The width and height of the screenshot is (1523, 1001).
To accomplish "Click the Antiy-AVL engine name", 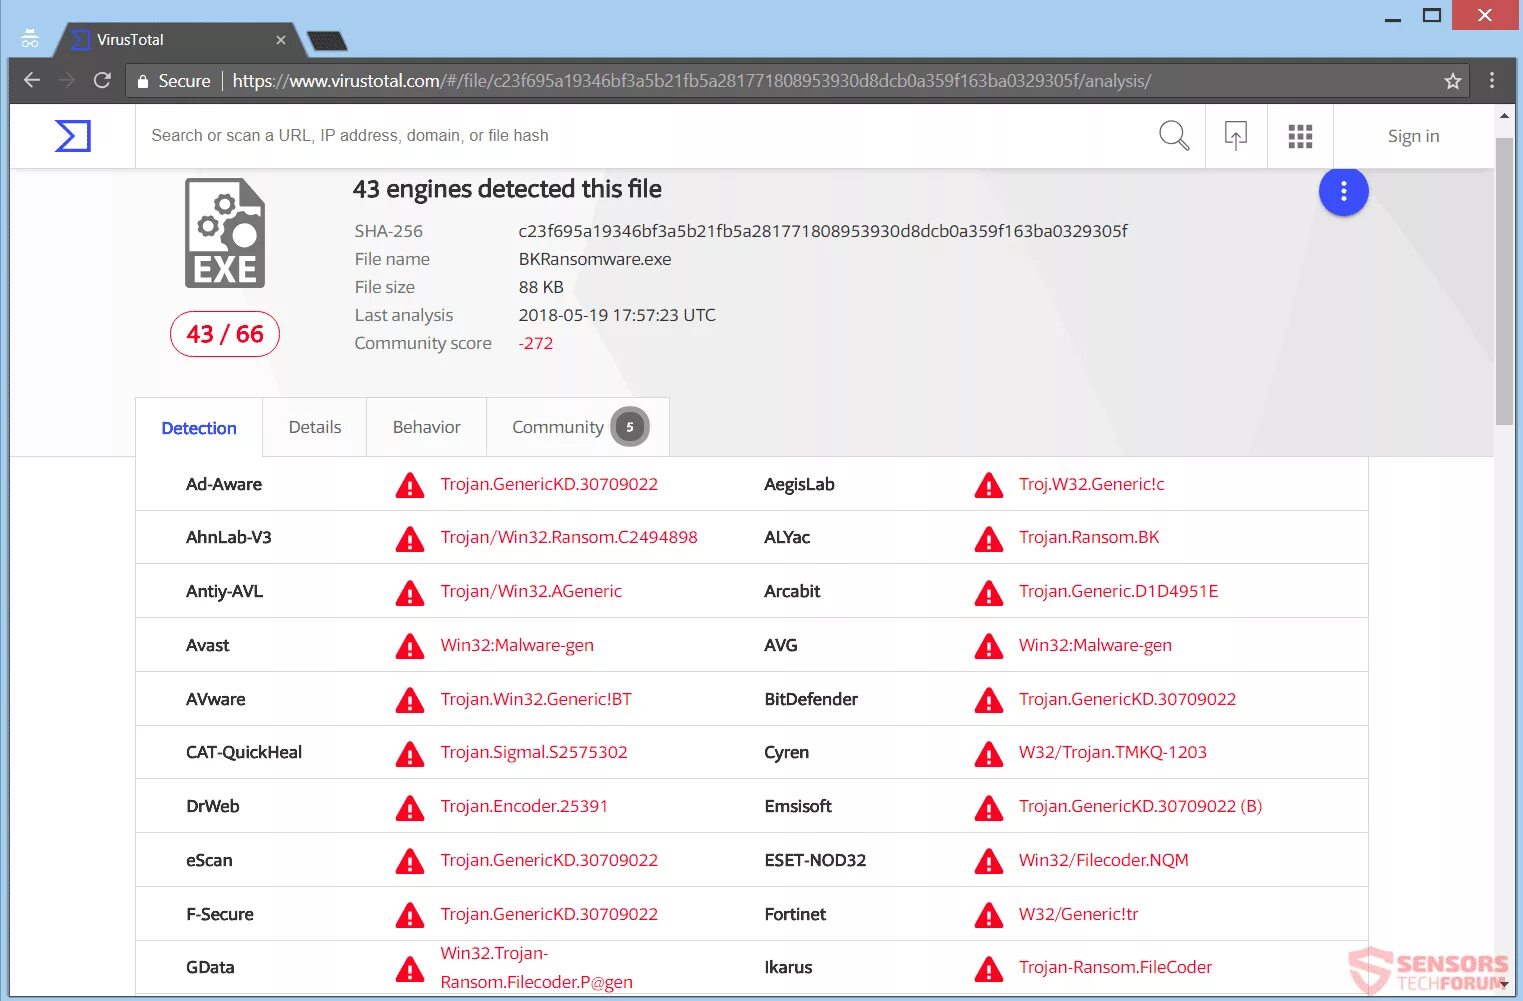I will click(224, 591).
